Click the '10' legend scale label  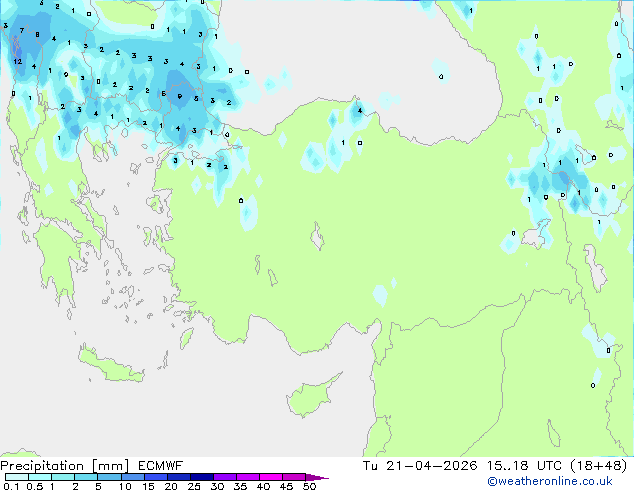(125, 486)
